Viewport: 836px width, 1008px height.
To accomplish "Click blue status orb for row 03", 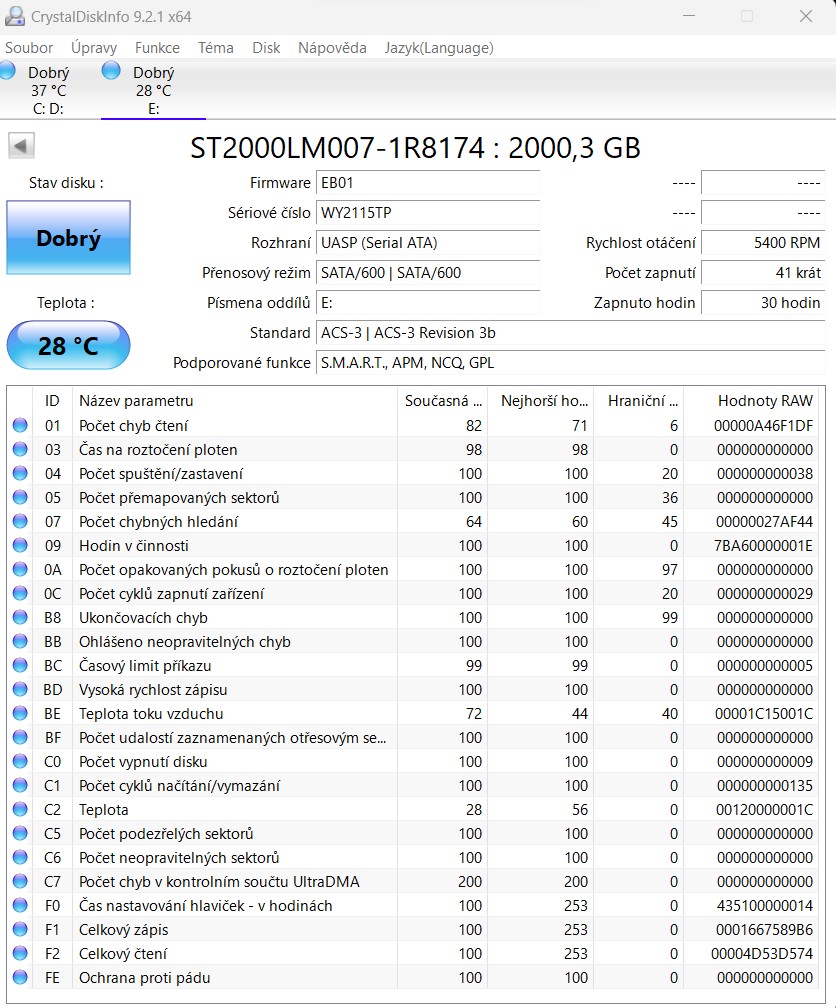I will (21, 449).
